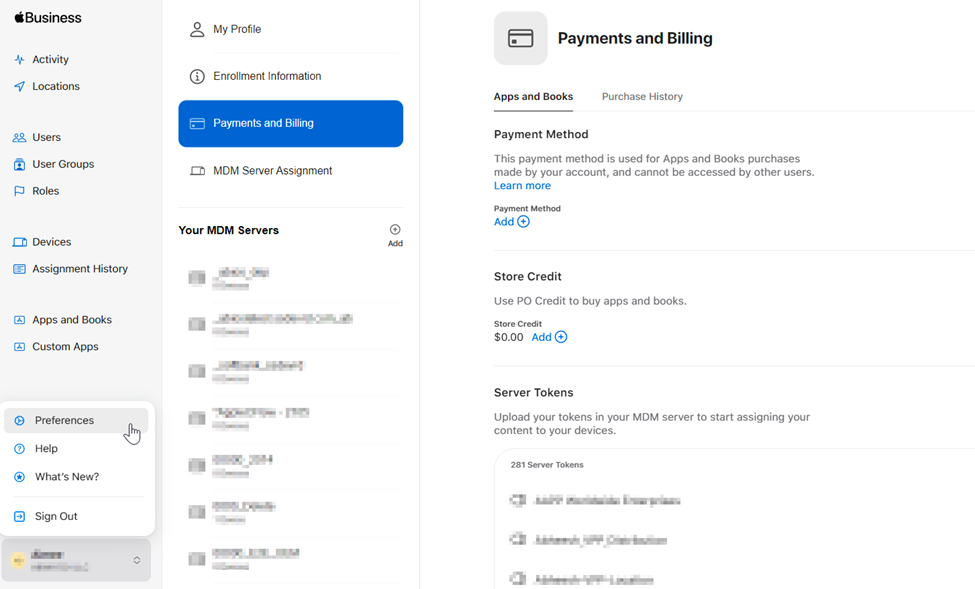
Task: Select the User Groups icon
Action: (x=19, y=164)
